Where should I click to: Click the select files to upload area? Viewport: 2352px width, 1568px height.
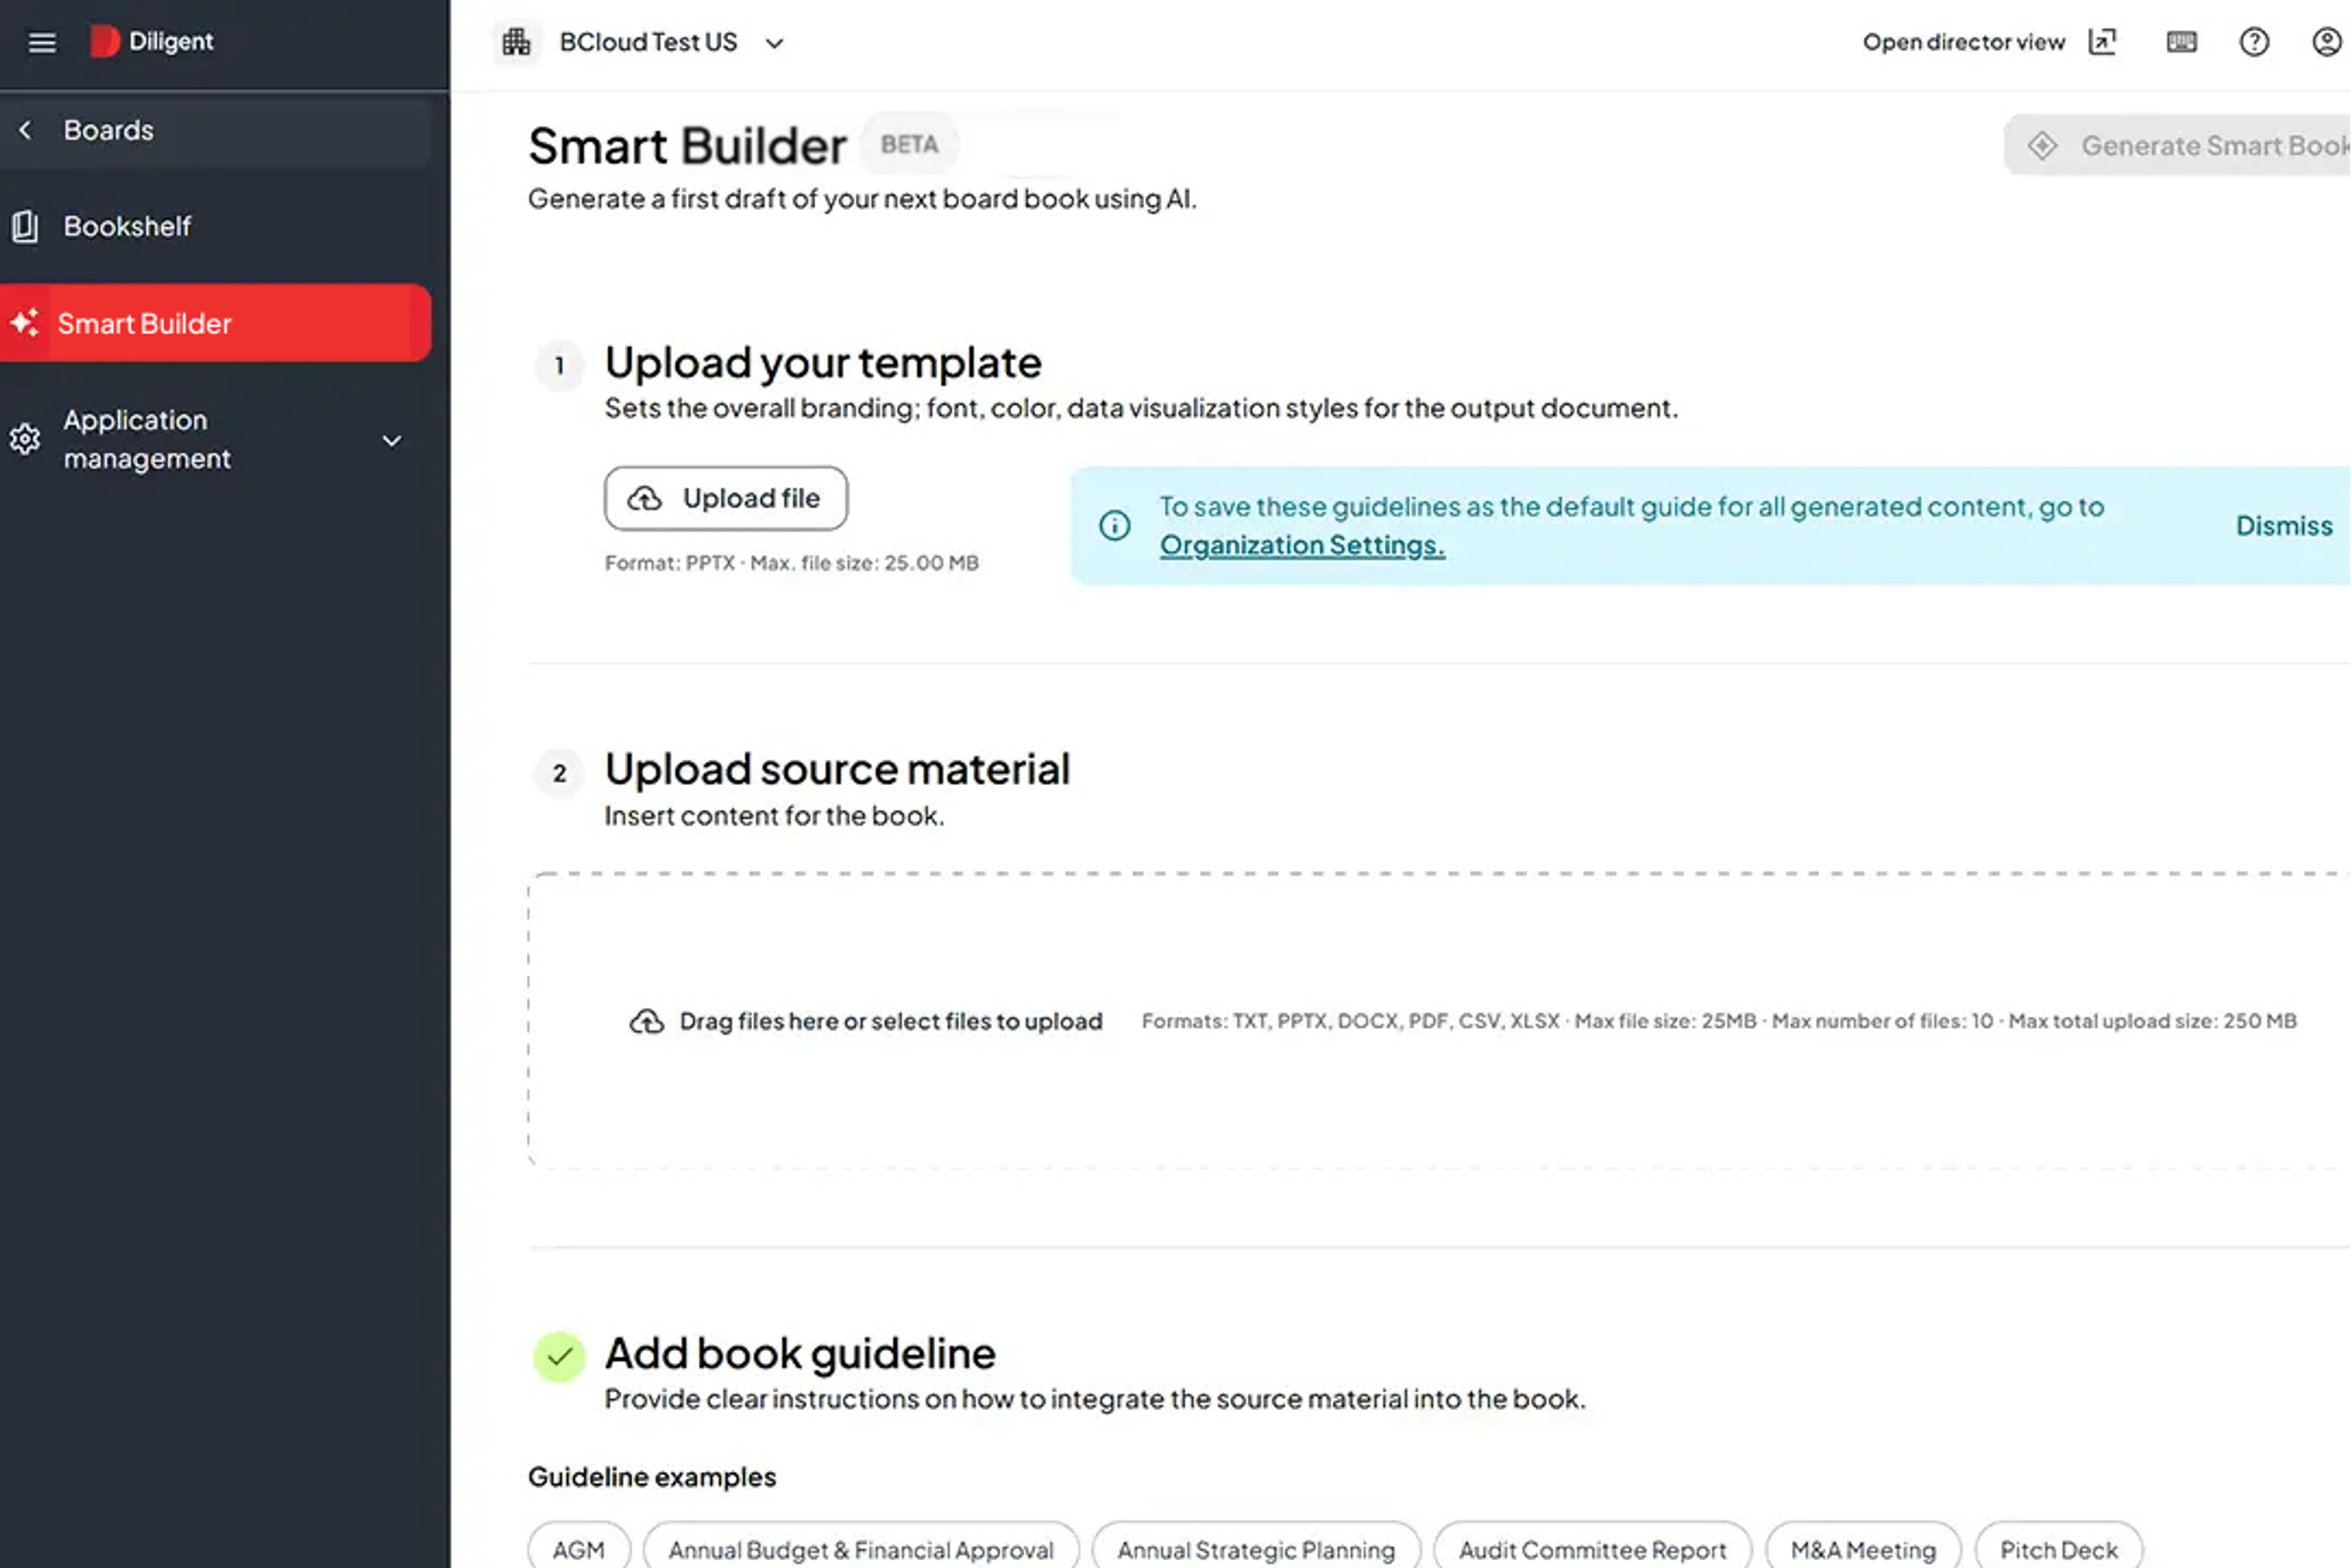click(x=890, y=1021)
